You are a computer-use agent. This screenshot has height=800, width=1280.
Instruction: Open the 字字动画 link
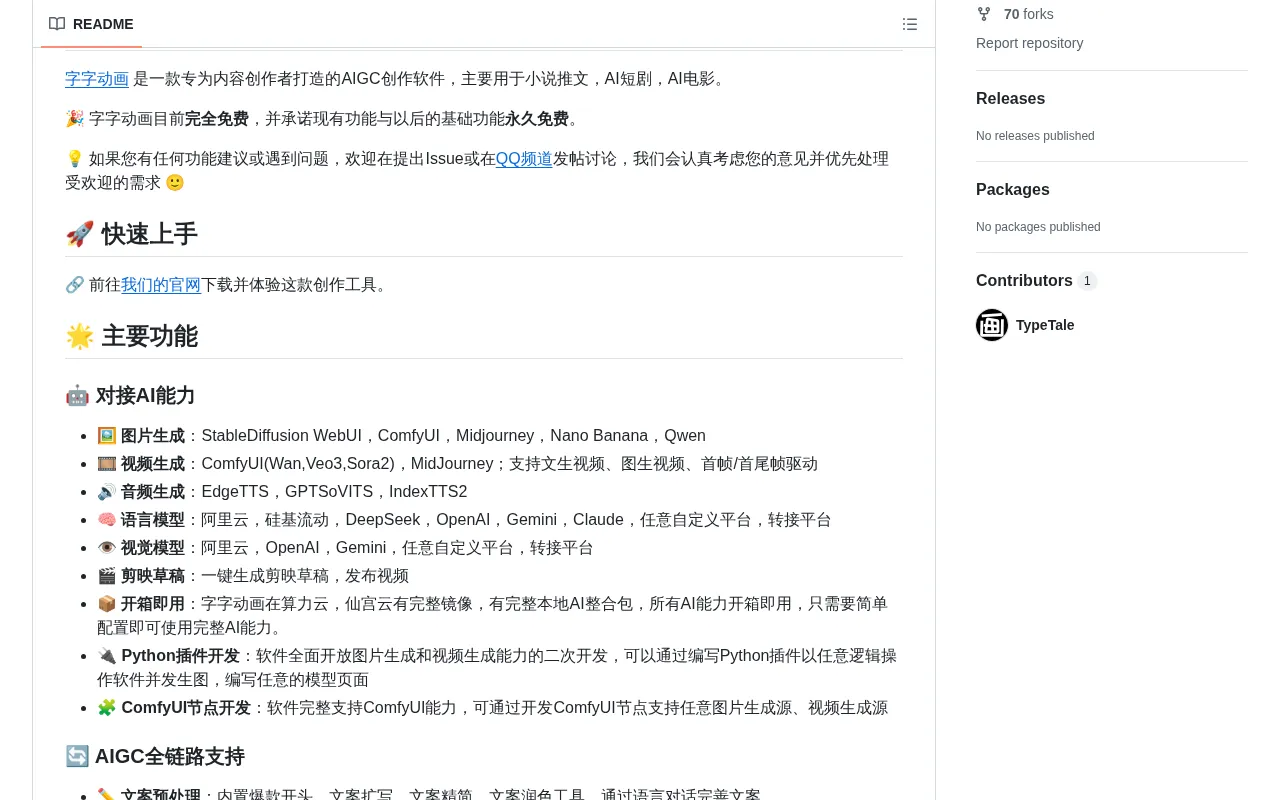point(97,79)
